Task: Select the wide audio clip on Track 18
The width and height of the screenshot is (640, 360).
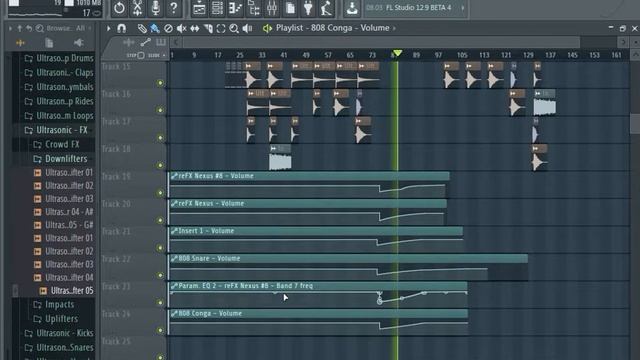Action: (x=280, y=158)
